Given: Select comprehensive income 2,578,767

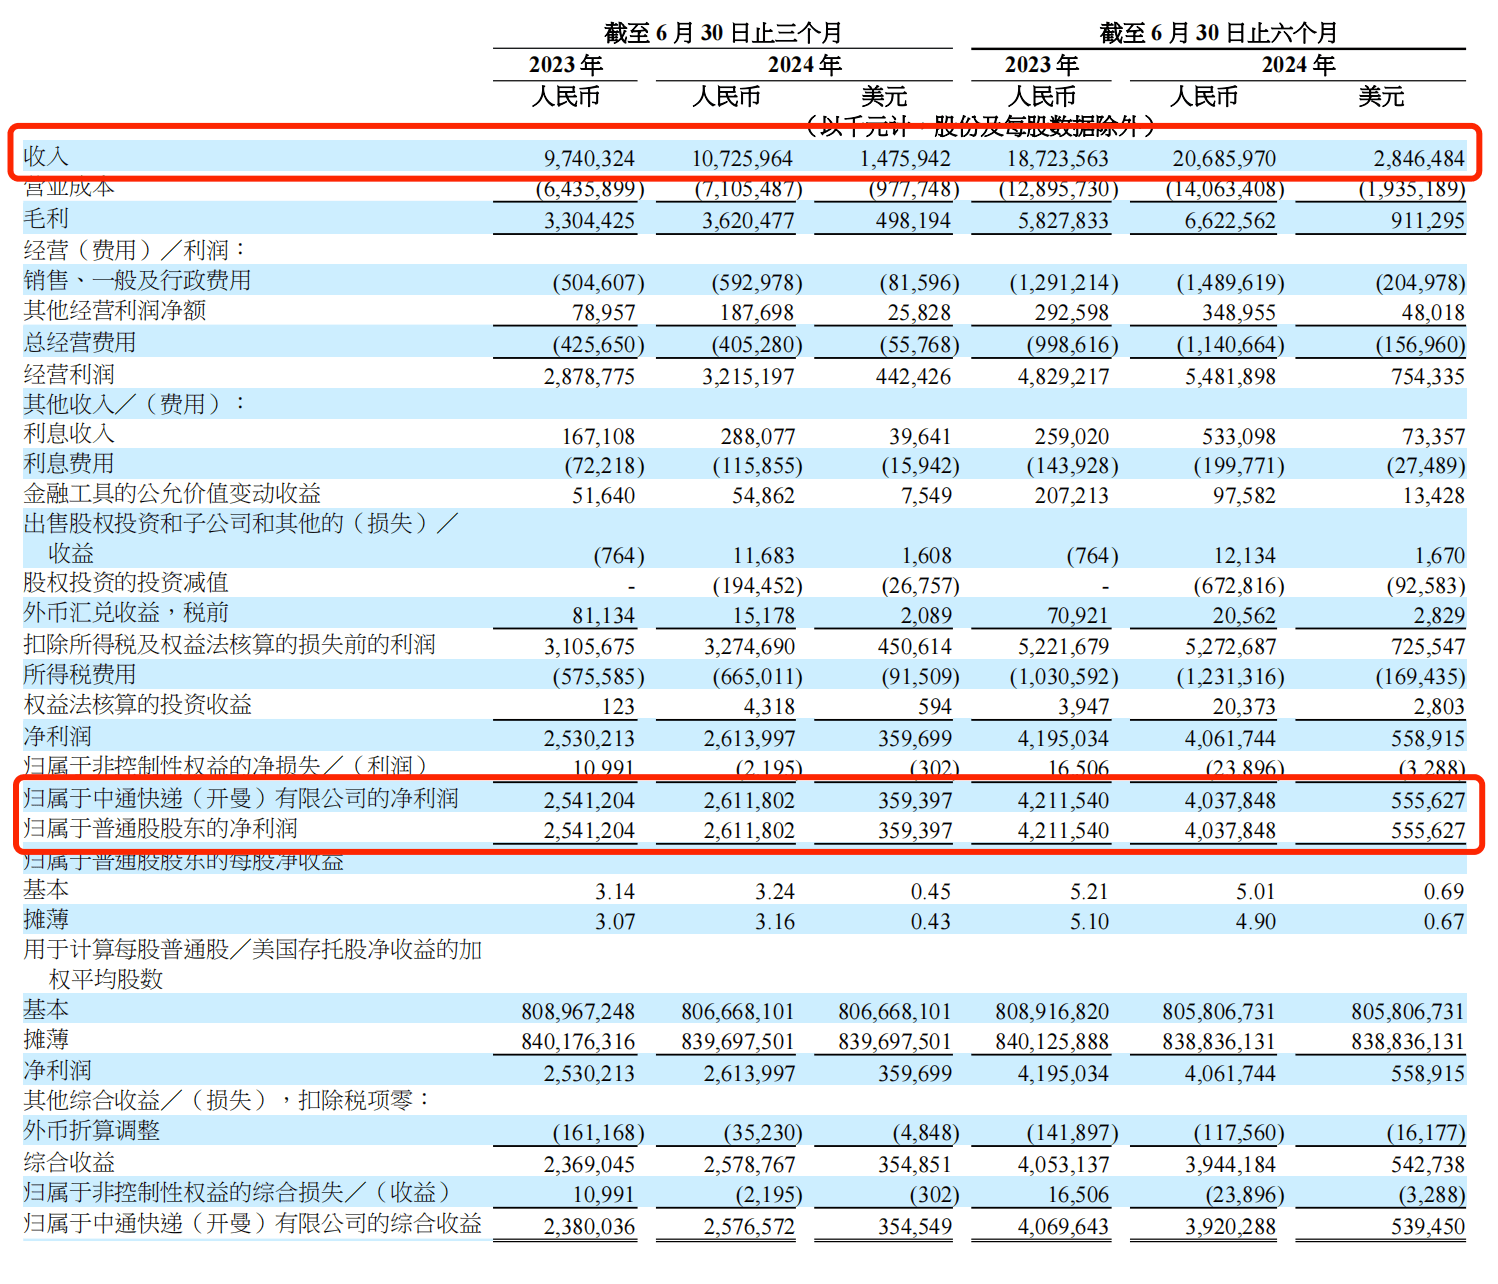Looking at the screenshot, I should [x=750, y=1165].
